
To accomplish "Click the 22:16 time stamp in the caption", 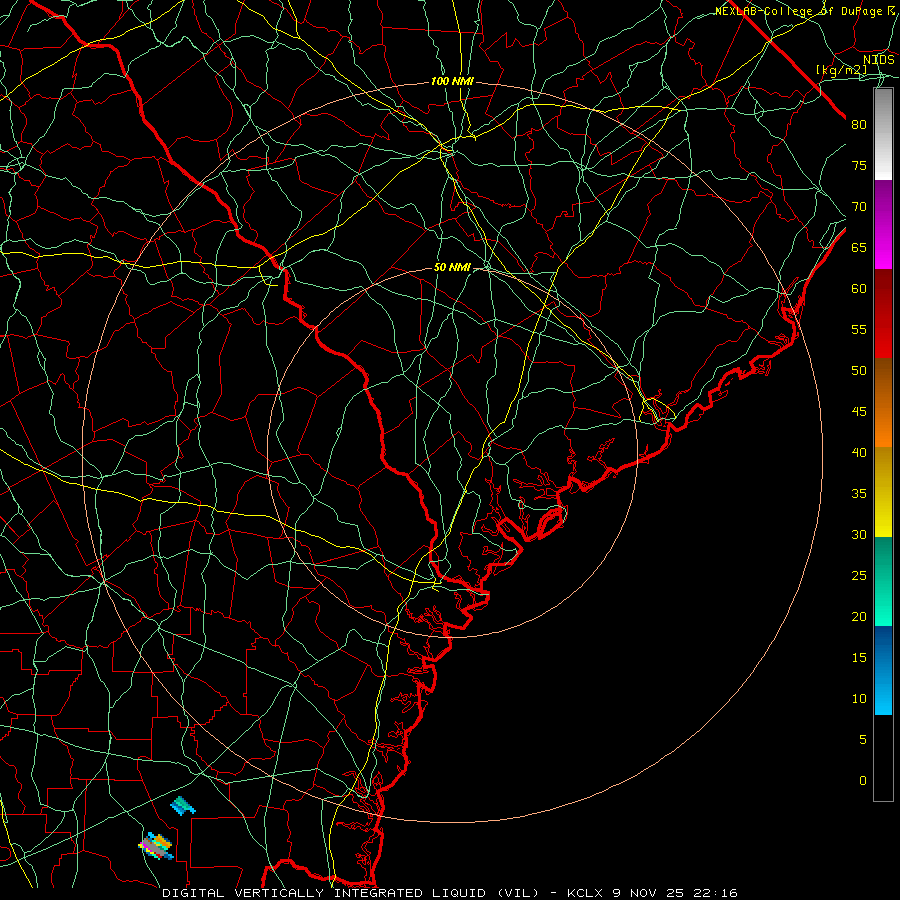I will [x=713, y=893].
